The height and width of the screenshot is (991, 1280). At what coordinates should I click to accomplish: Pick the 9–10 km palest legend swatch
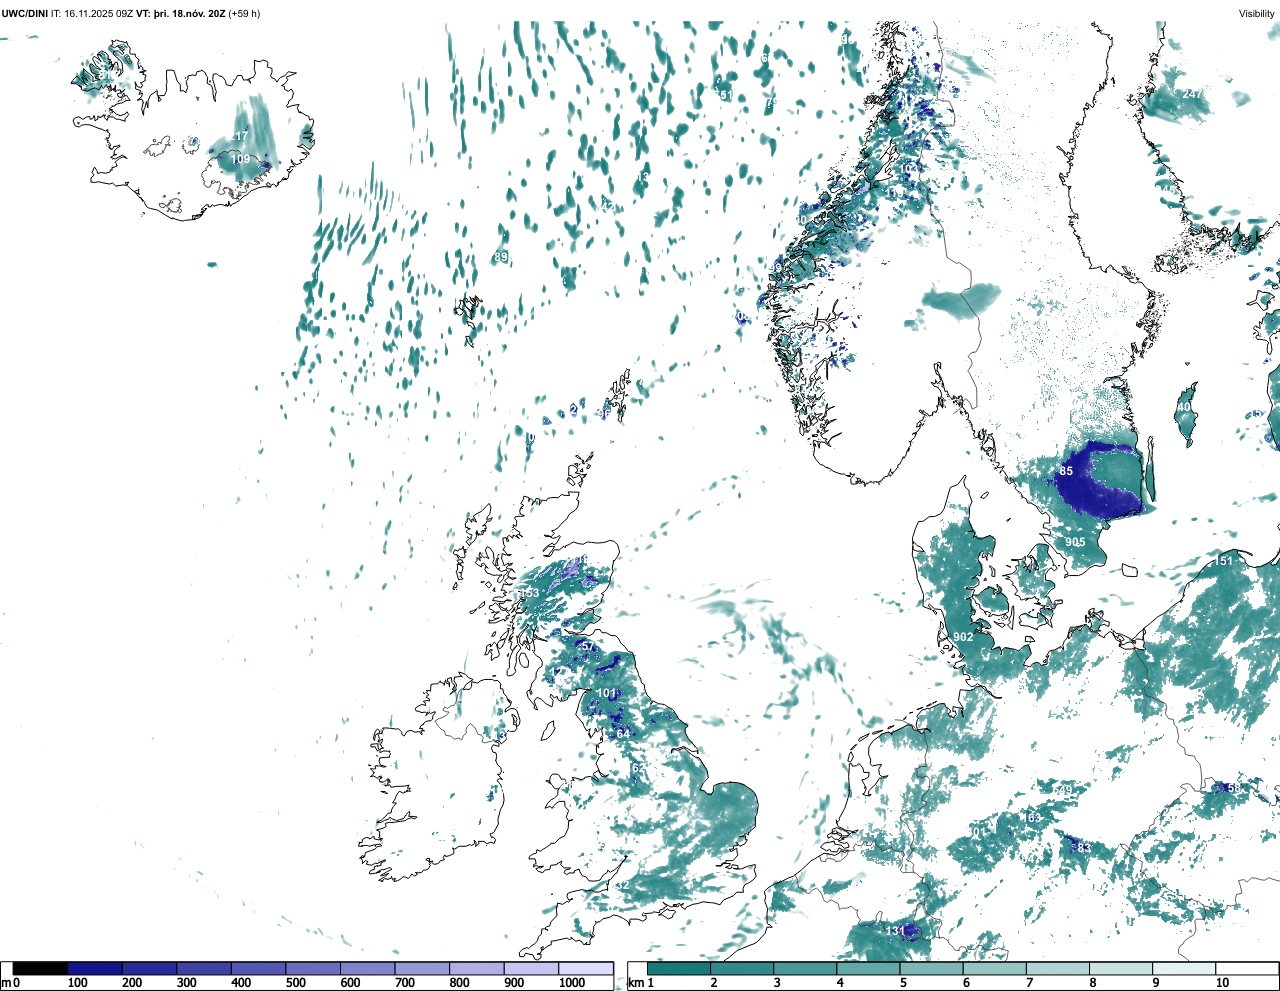tap(1184, 968)
